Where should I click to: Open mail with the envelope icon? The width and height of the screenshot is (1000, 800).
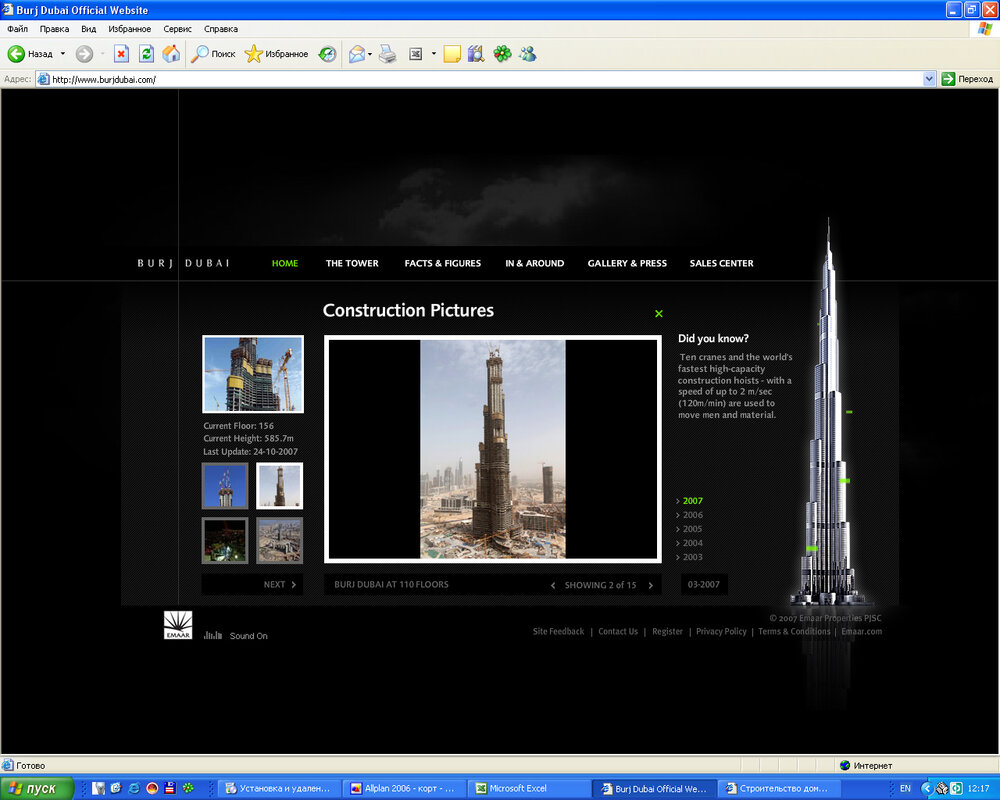tap(356, 54)
